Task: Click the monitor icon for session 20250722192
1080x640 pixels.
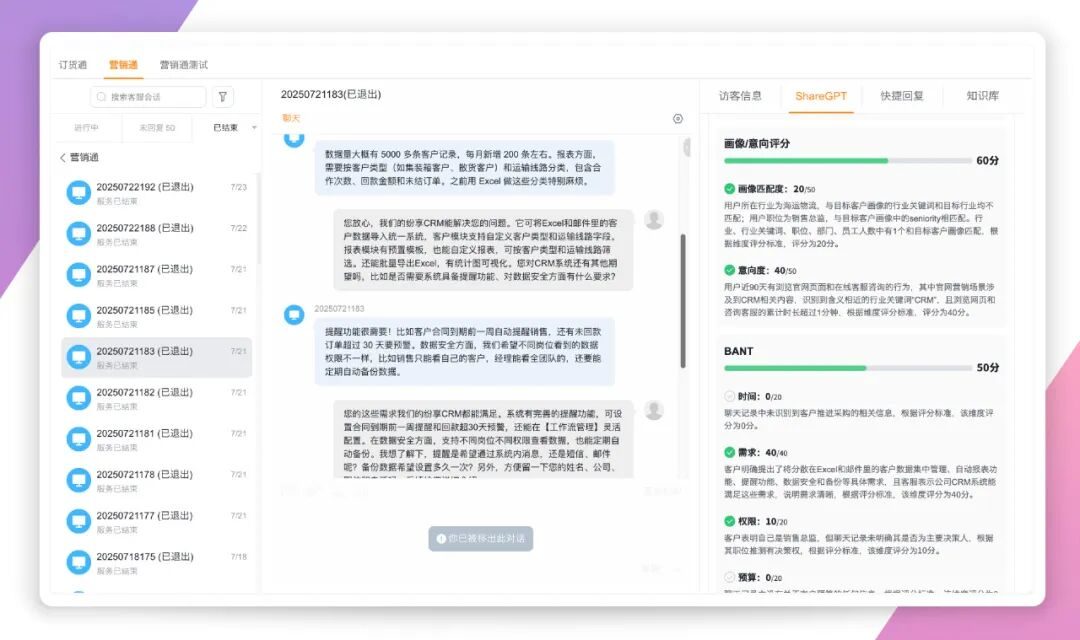Action: pos(78,193)
